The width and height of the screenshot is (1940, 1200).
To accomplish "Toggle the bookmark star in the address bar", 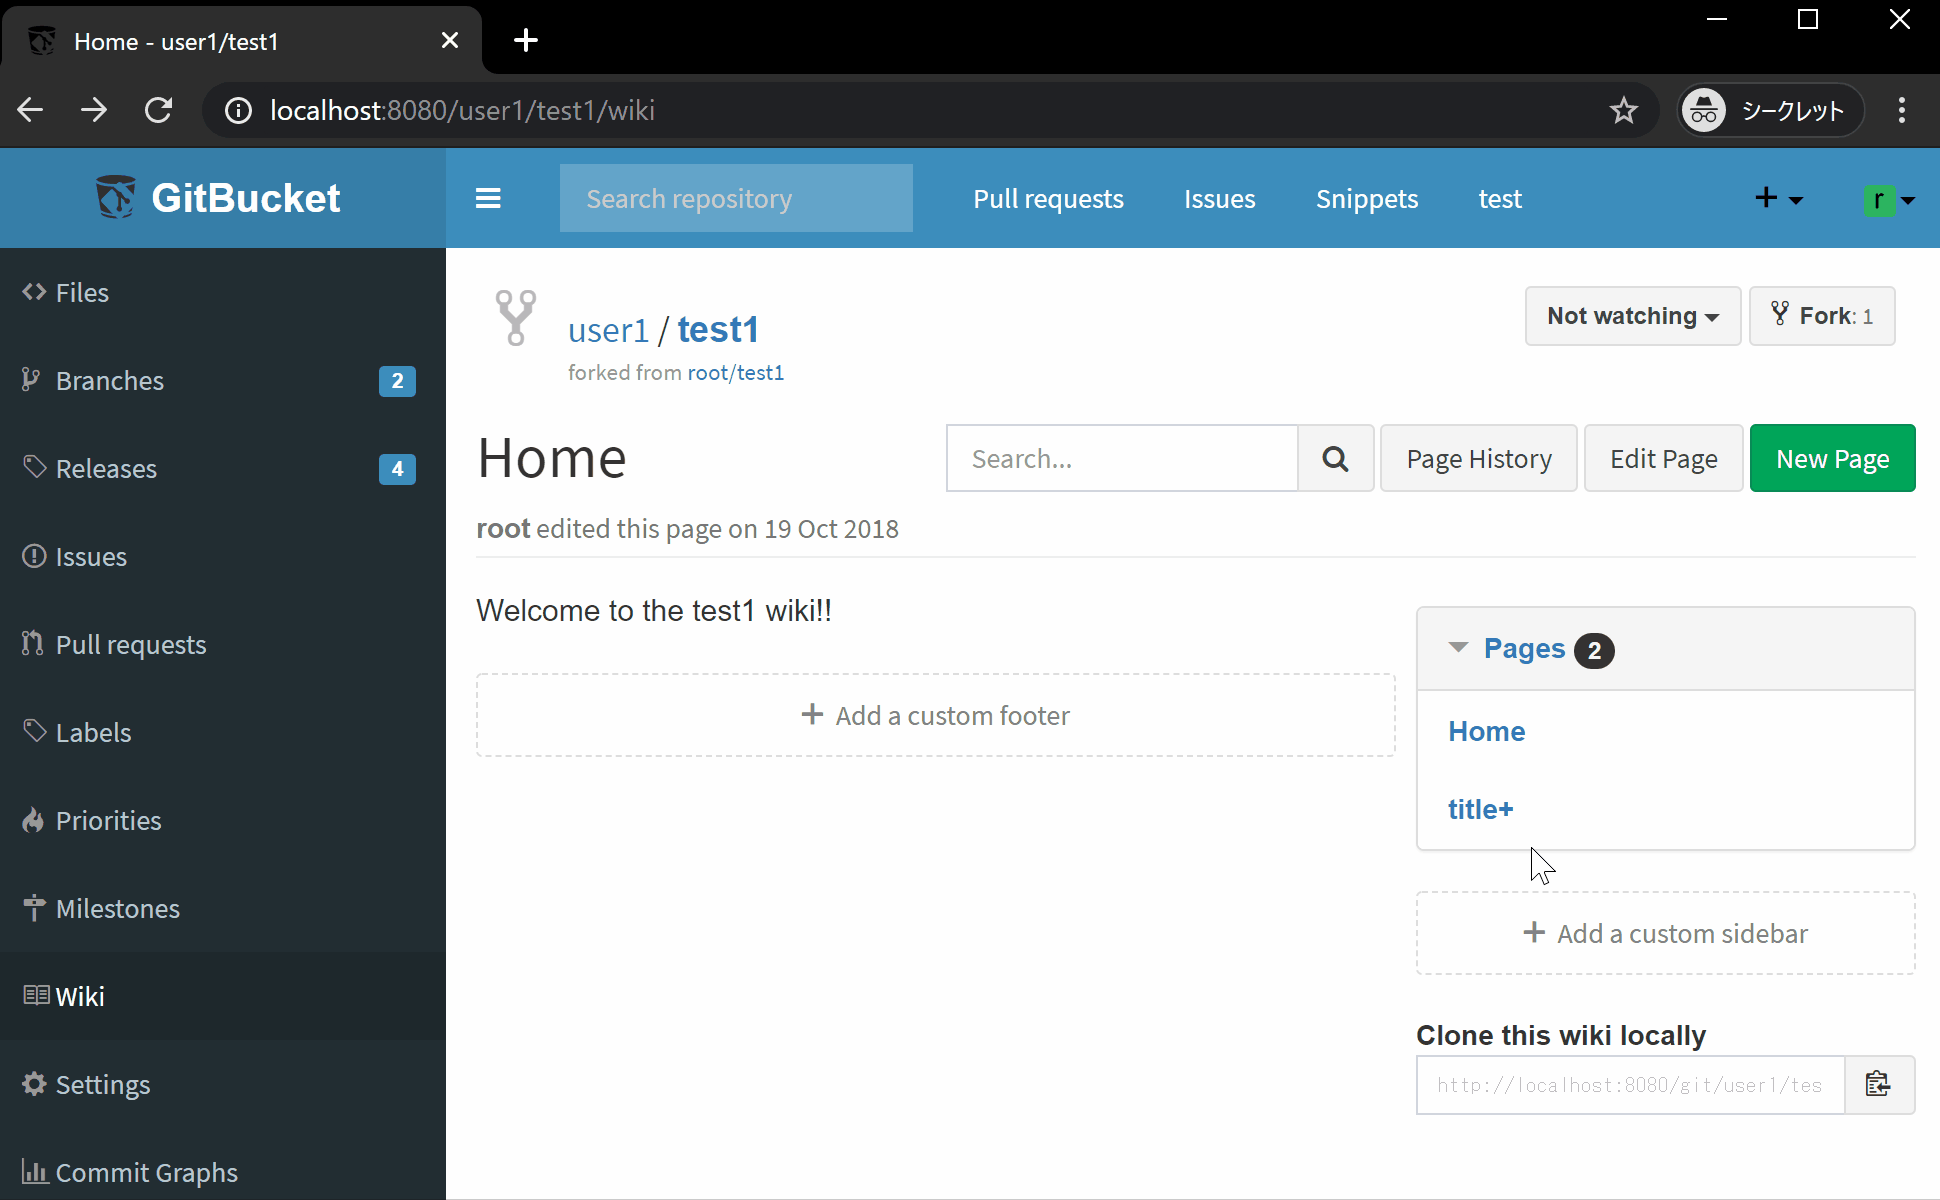I will coord(1624,110).
